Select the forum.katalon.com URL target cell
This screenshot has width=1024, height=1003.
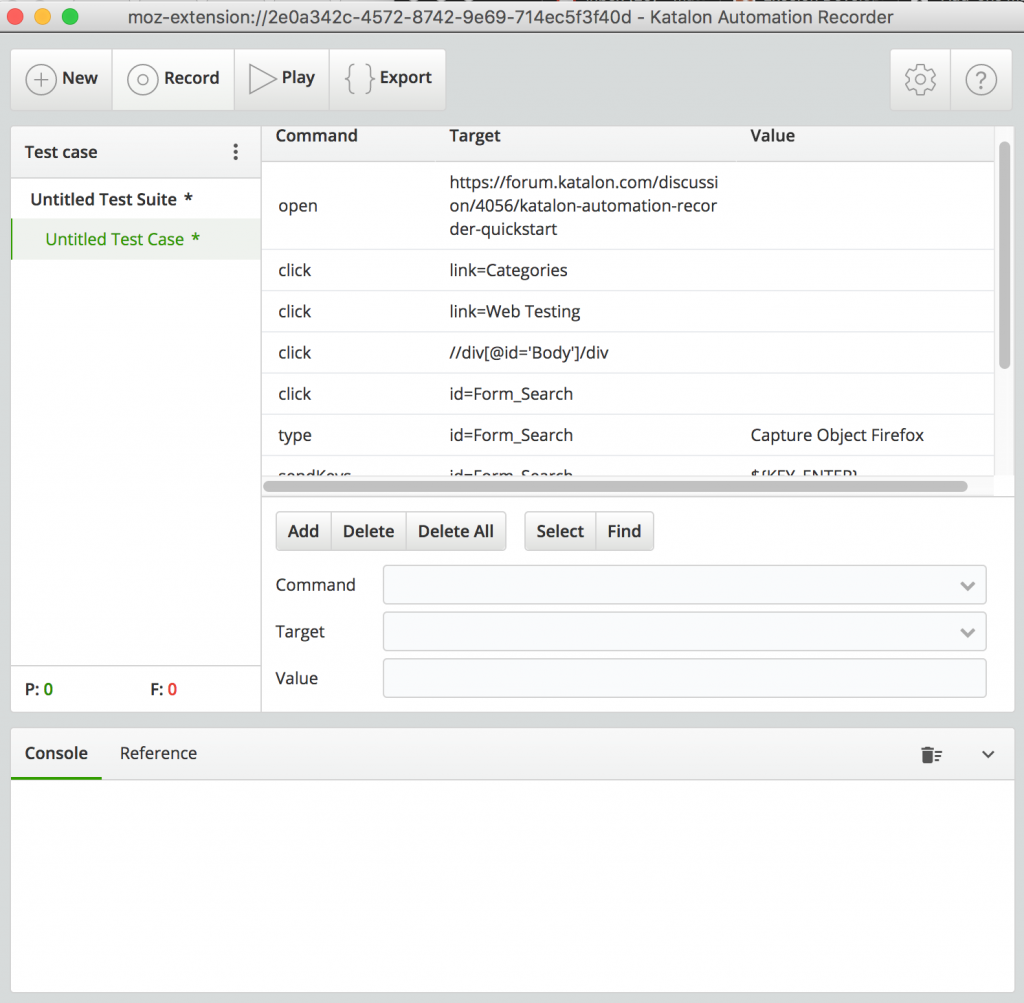pos(584,206)
